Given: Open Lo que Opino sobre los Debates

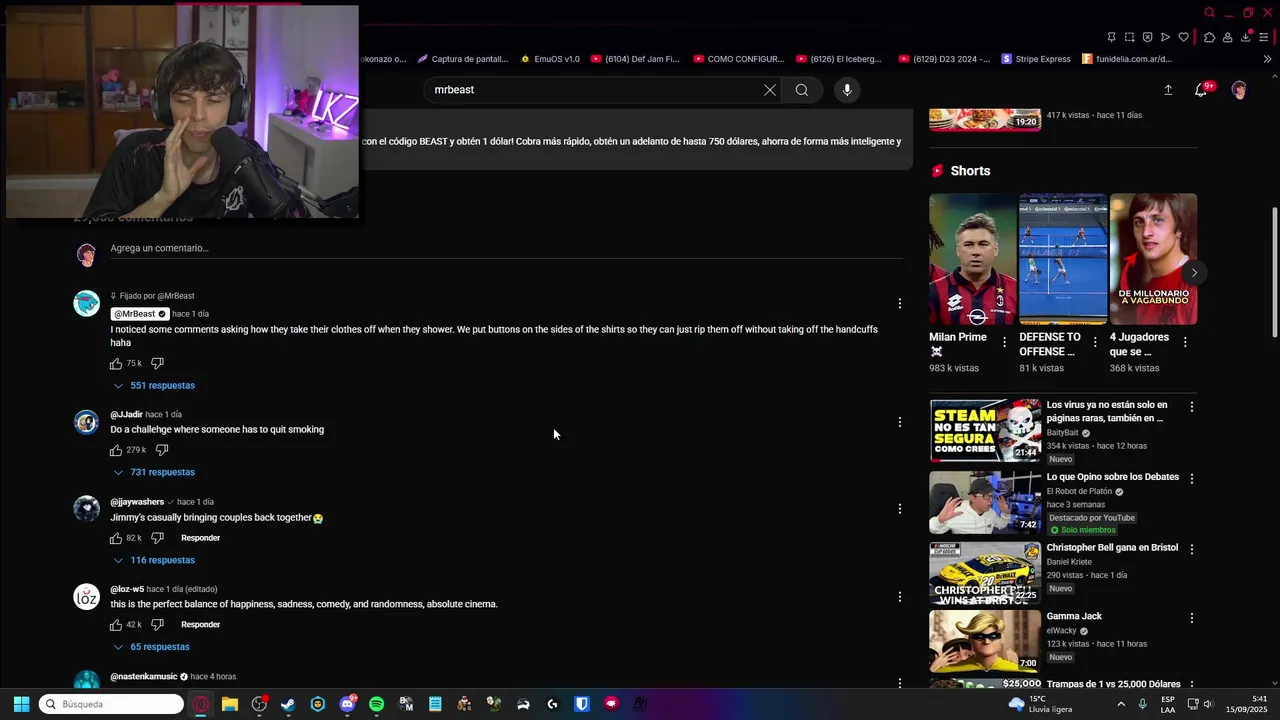Looking at the screenshot, I should [x=1112, y=477].
